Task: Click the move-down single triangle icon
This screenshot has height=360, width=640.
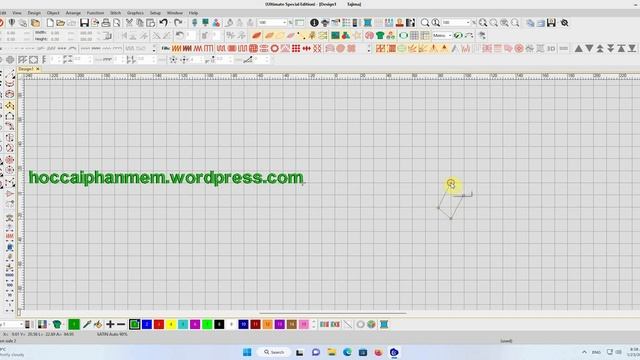Action: [x=589, y=49]
